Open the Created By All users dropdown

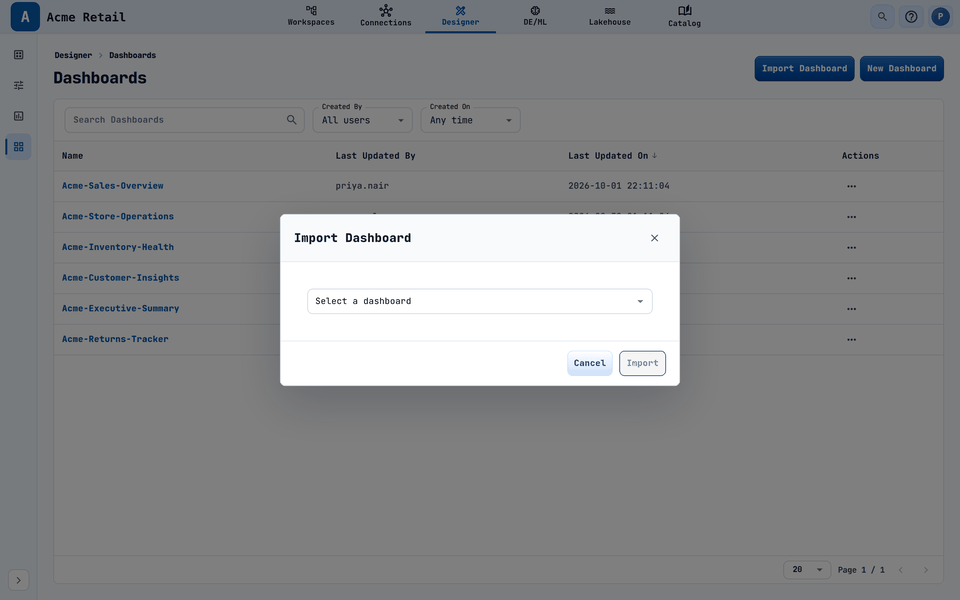[x=362, y=120]
